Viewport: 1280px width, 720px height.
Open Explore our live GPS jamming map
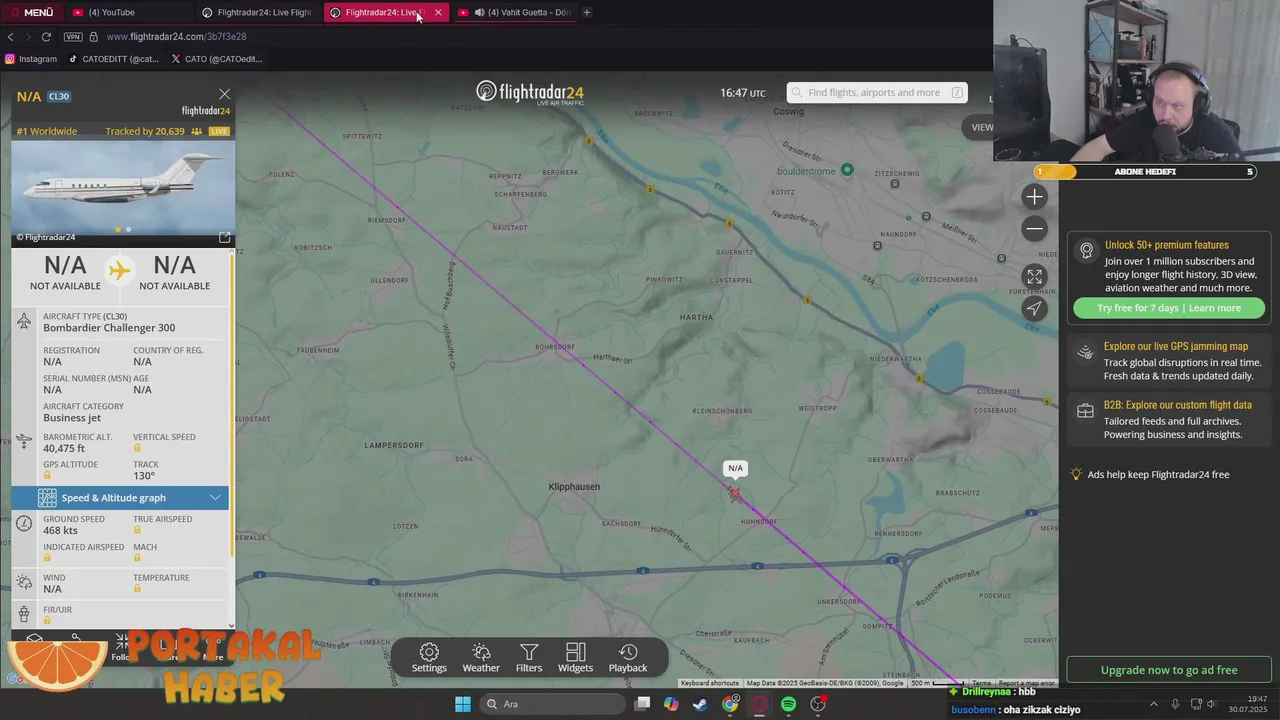point(1175,347)
